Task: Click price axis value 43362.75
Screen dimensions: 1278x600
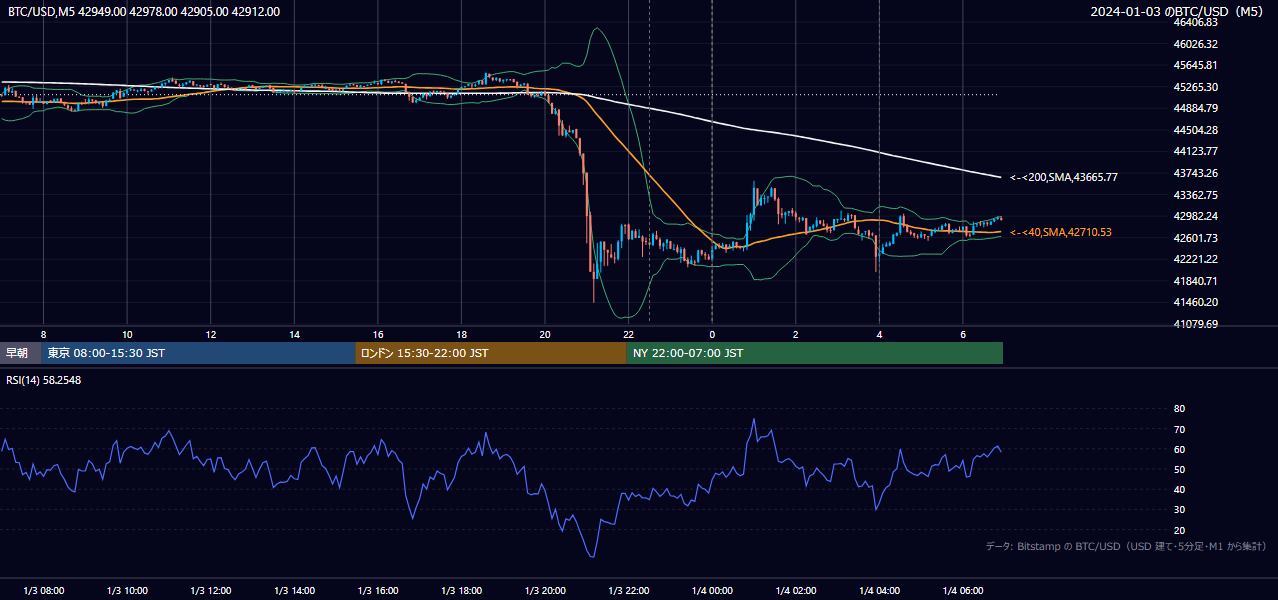Action: 1195,194
